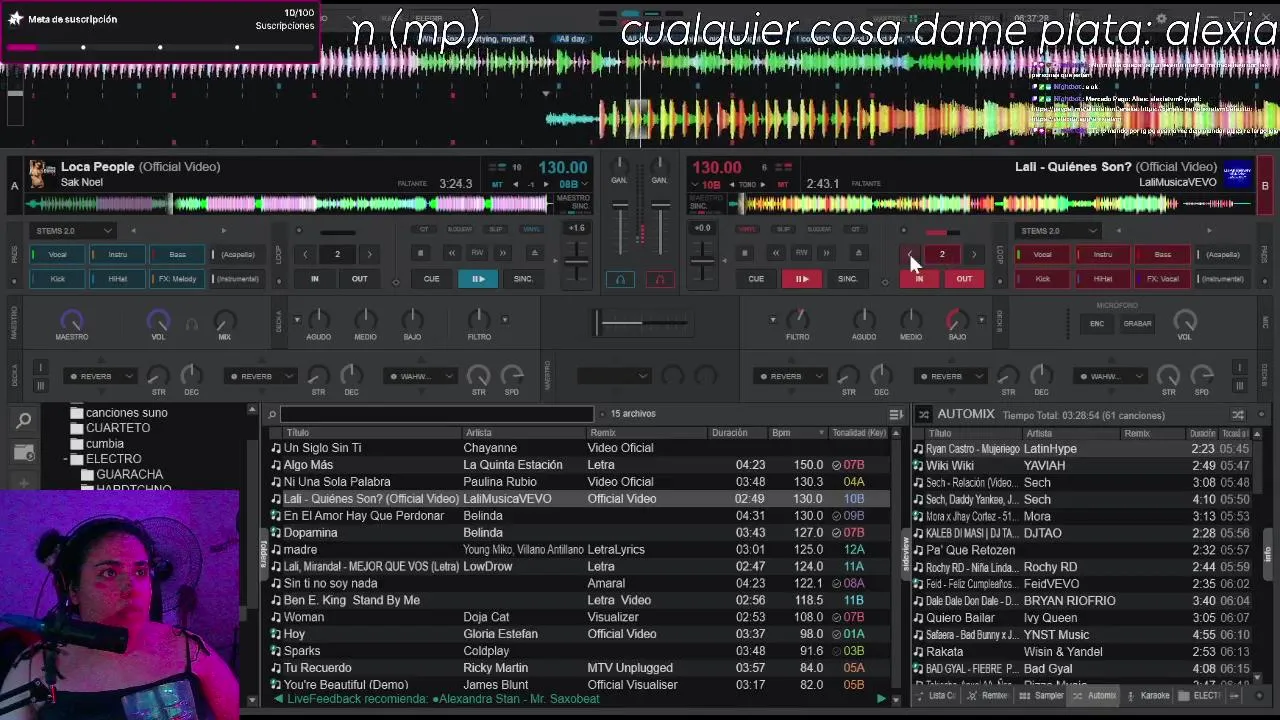Open the STEMS 2.0 dropdown on deck A

pyautogui.click(x=74, y=231)
